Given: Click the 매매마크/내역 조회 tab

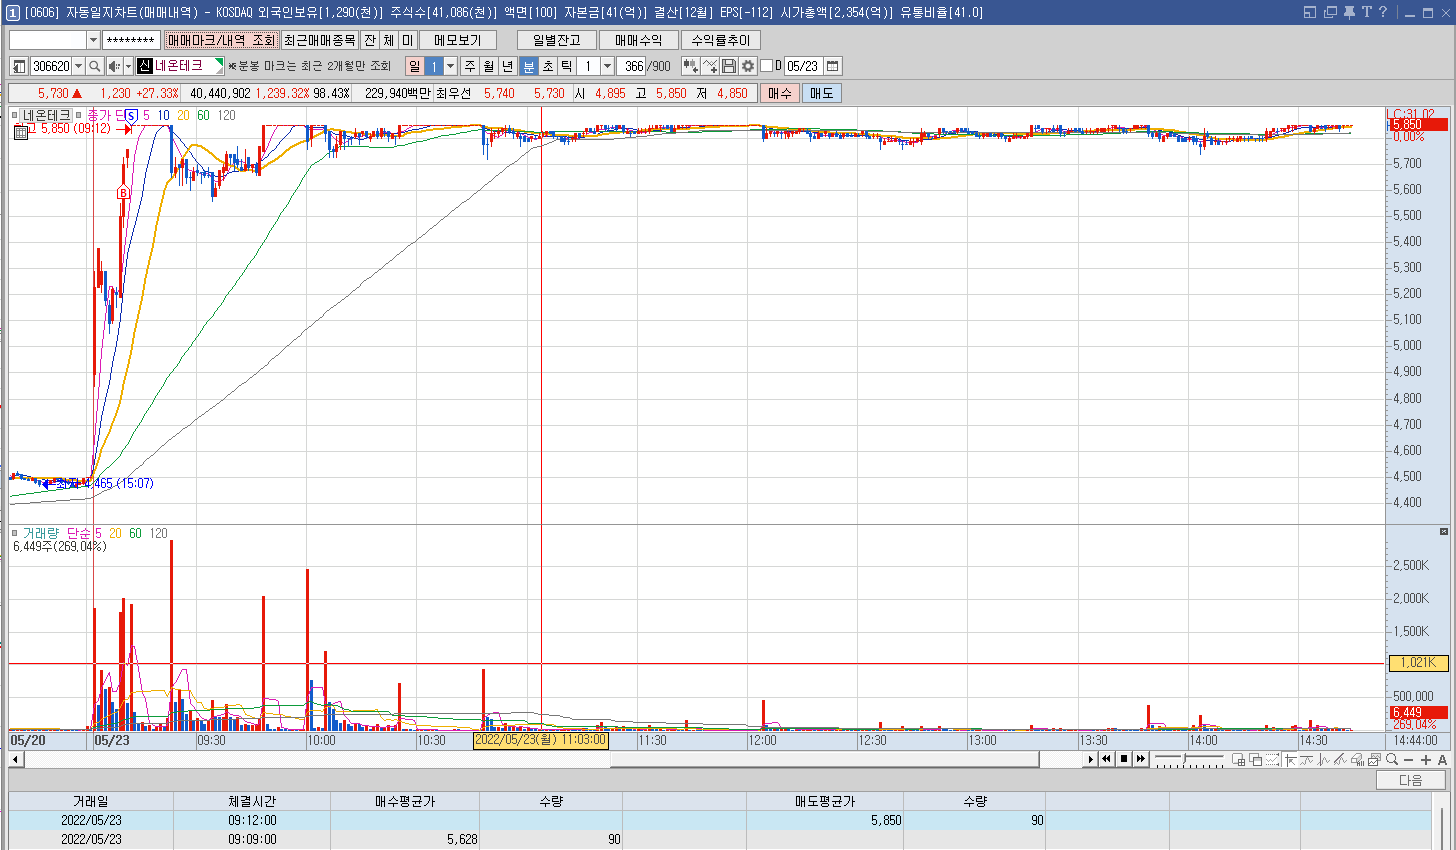Looking at the screenshot, I should (221, 40).
